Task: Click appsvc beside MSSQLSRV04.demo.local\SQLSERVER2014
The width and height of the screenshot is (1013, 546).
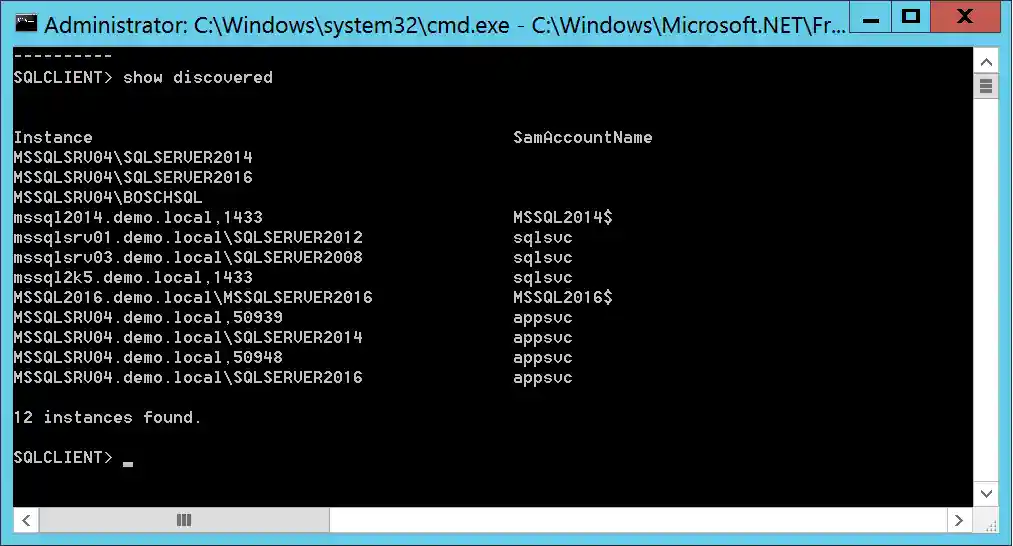Action: point(543,338)
